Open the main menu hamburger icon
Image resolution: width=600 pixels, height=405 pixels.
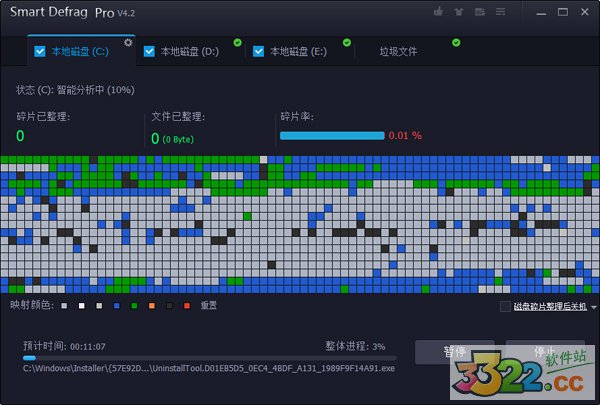point(501,12)
